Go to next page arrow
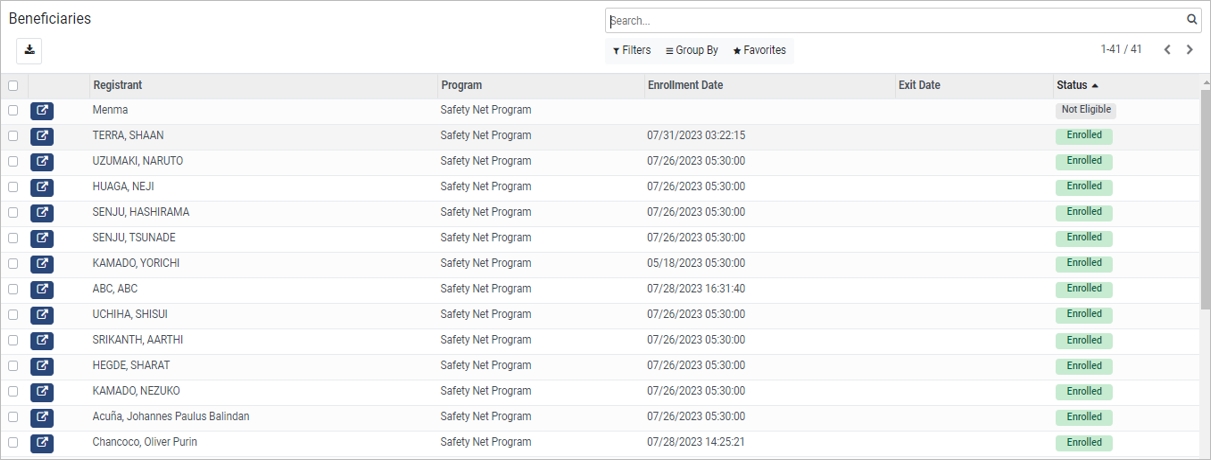This screenshot has width=1211, height=460. [x=1190, y=50]
